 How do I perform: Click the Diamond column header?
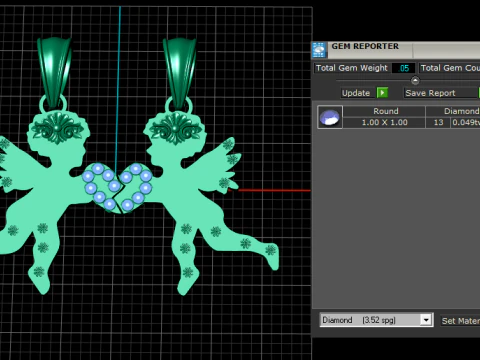(x=453, y=111)
